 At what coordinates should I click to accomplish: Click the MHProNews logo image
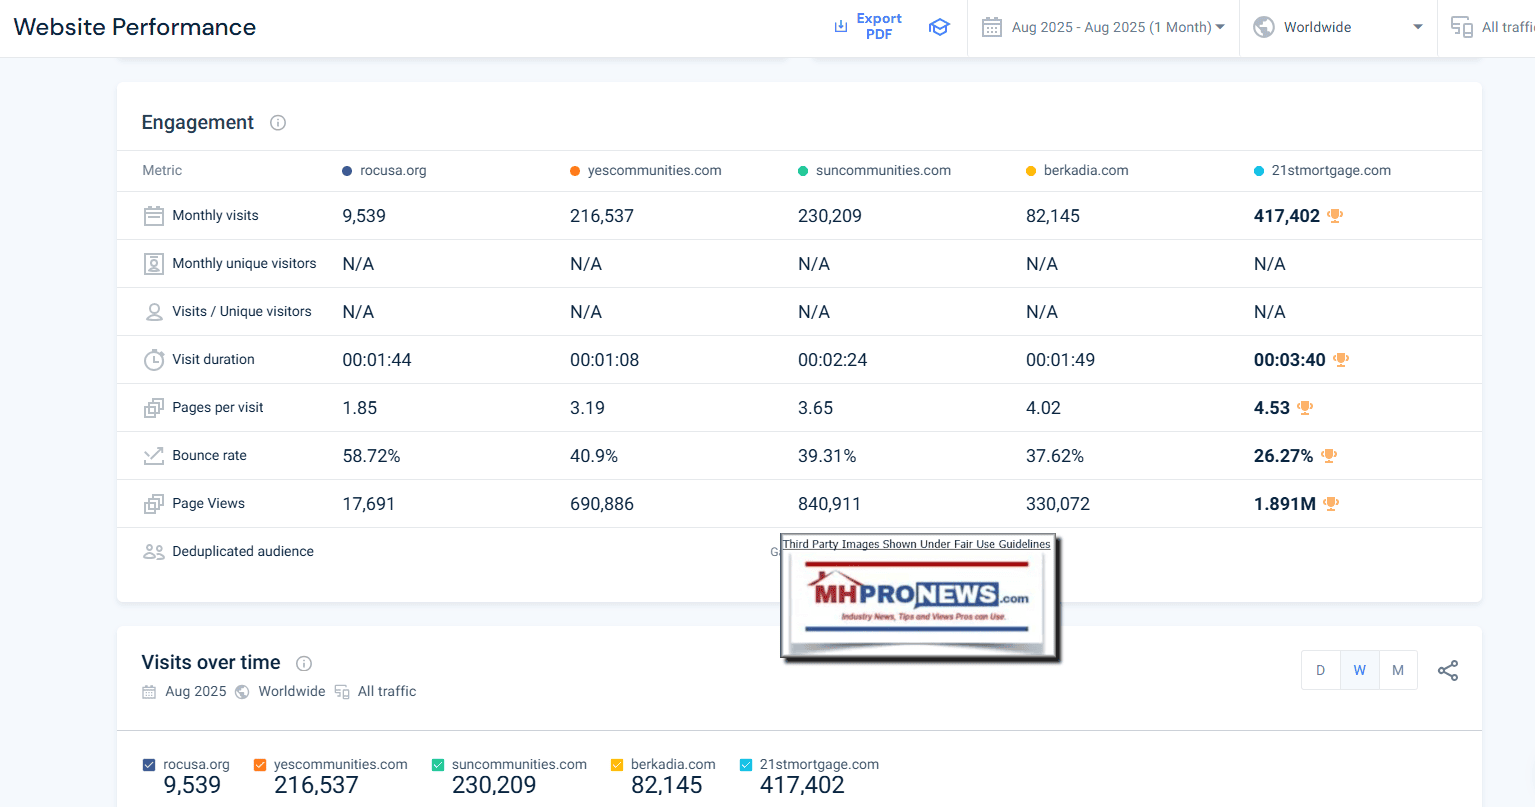(x=917, y=600)
